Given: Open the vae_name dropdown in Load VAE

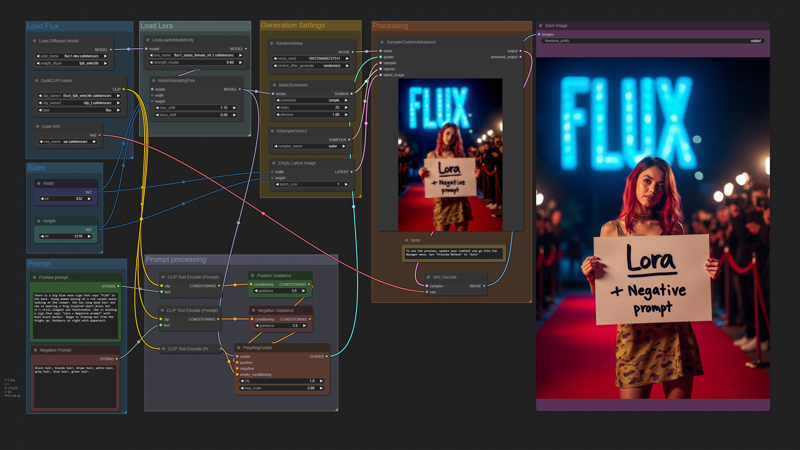Looking at the screenshot, I should click(x=67, y=141).
